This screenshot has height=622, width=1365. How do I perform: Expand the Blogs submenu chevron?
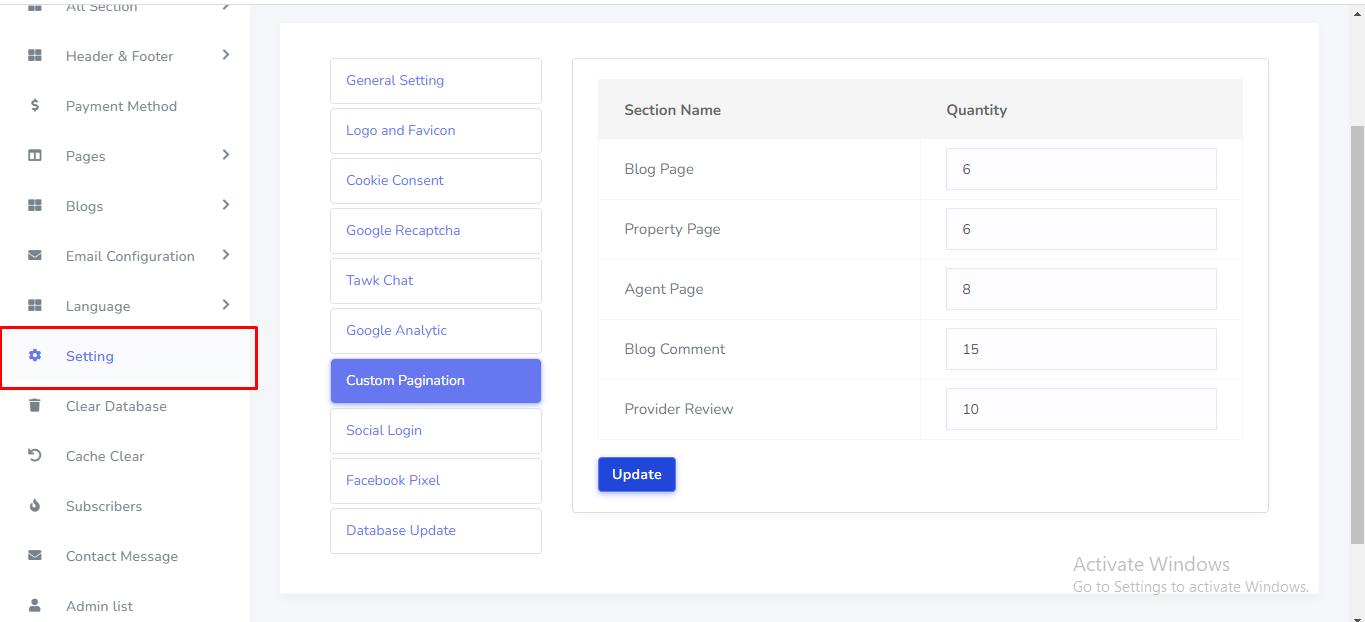coord(226,205)
